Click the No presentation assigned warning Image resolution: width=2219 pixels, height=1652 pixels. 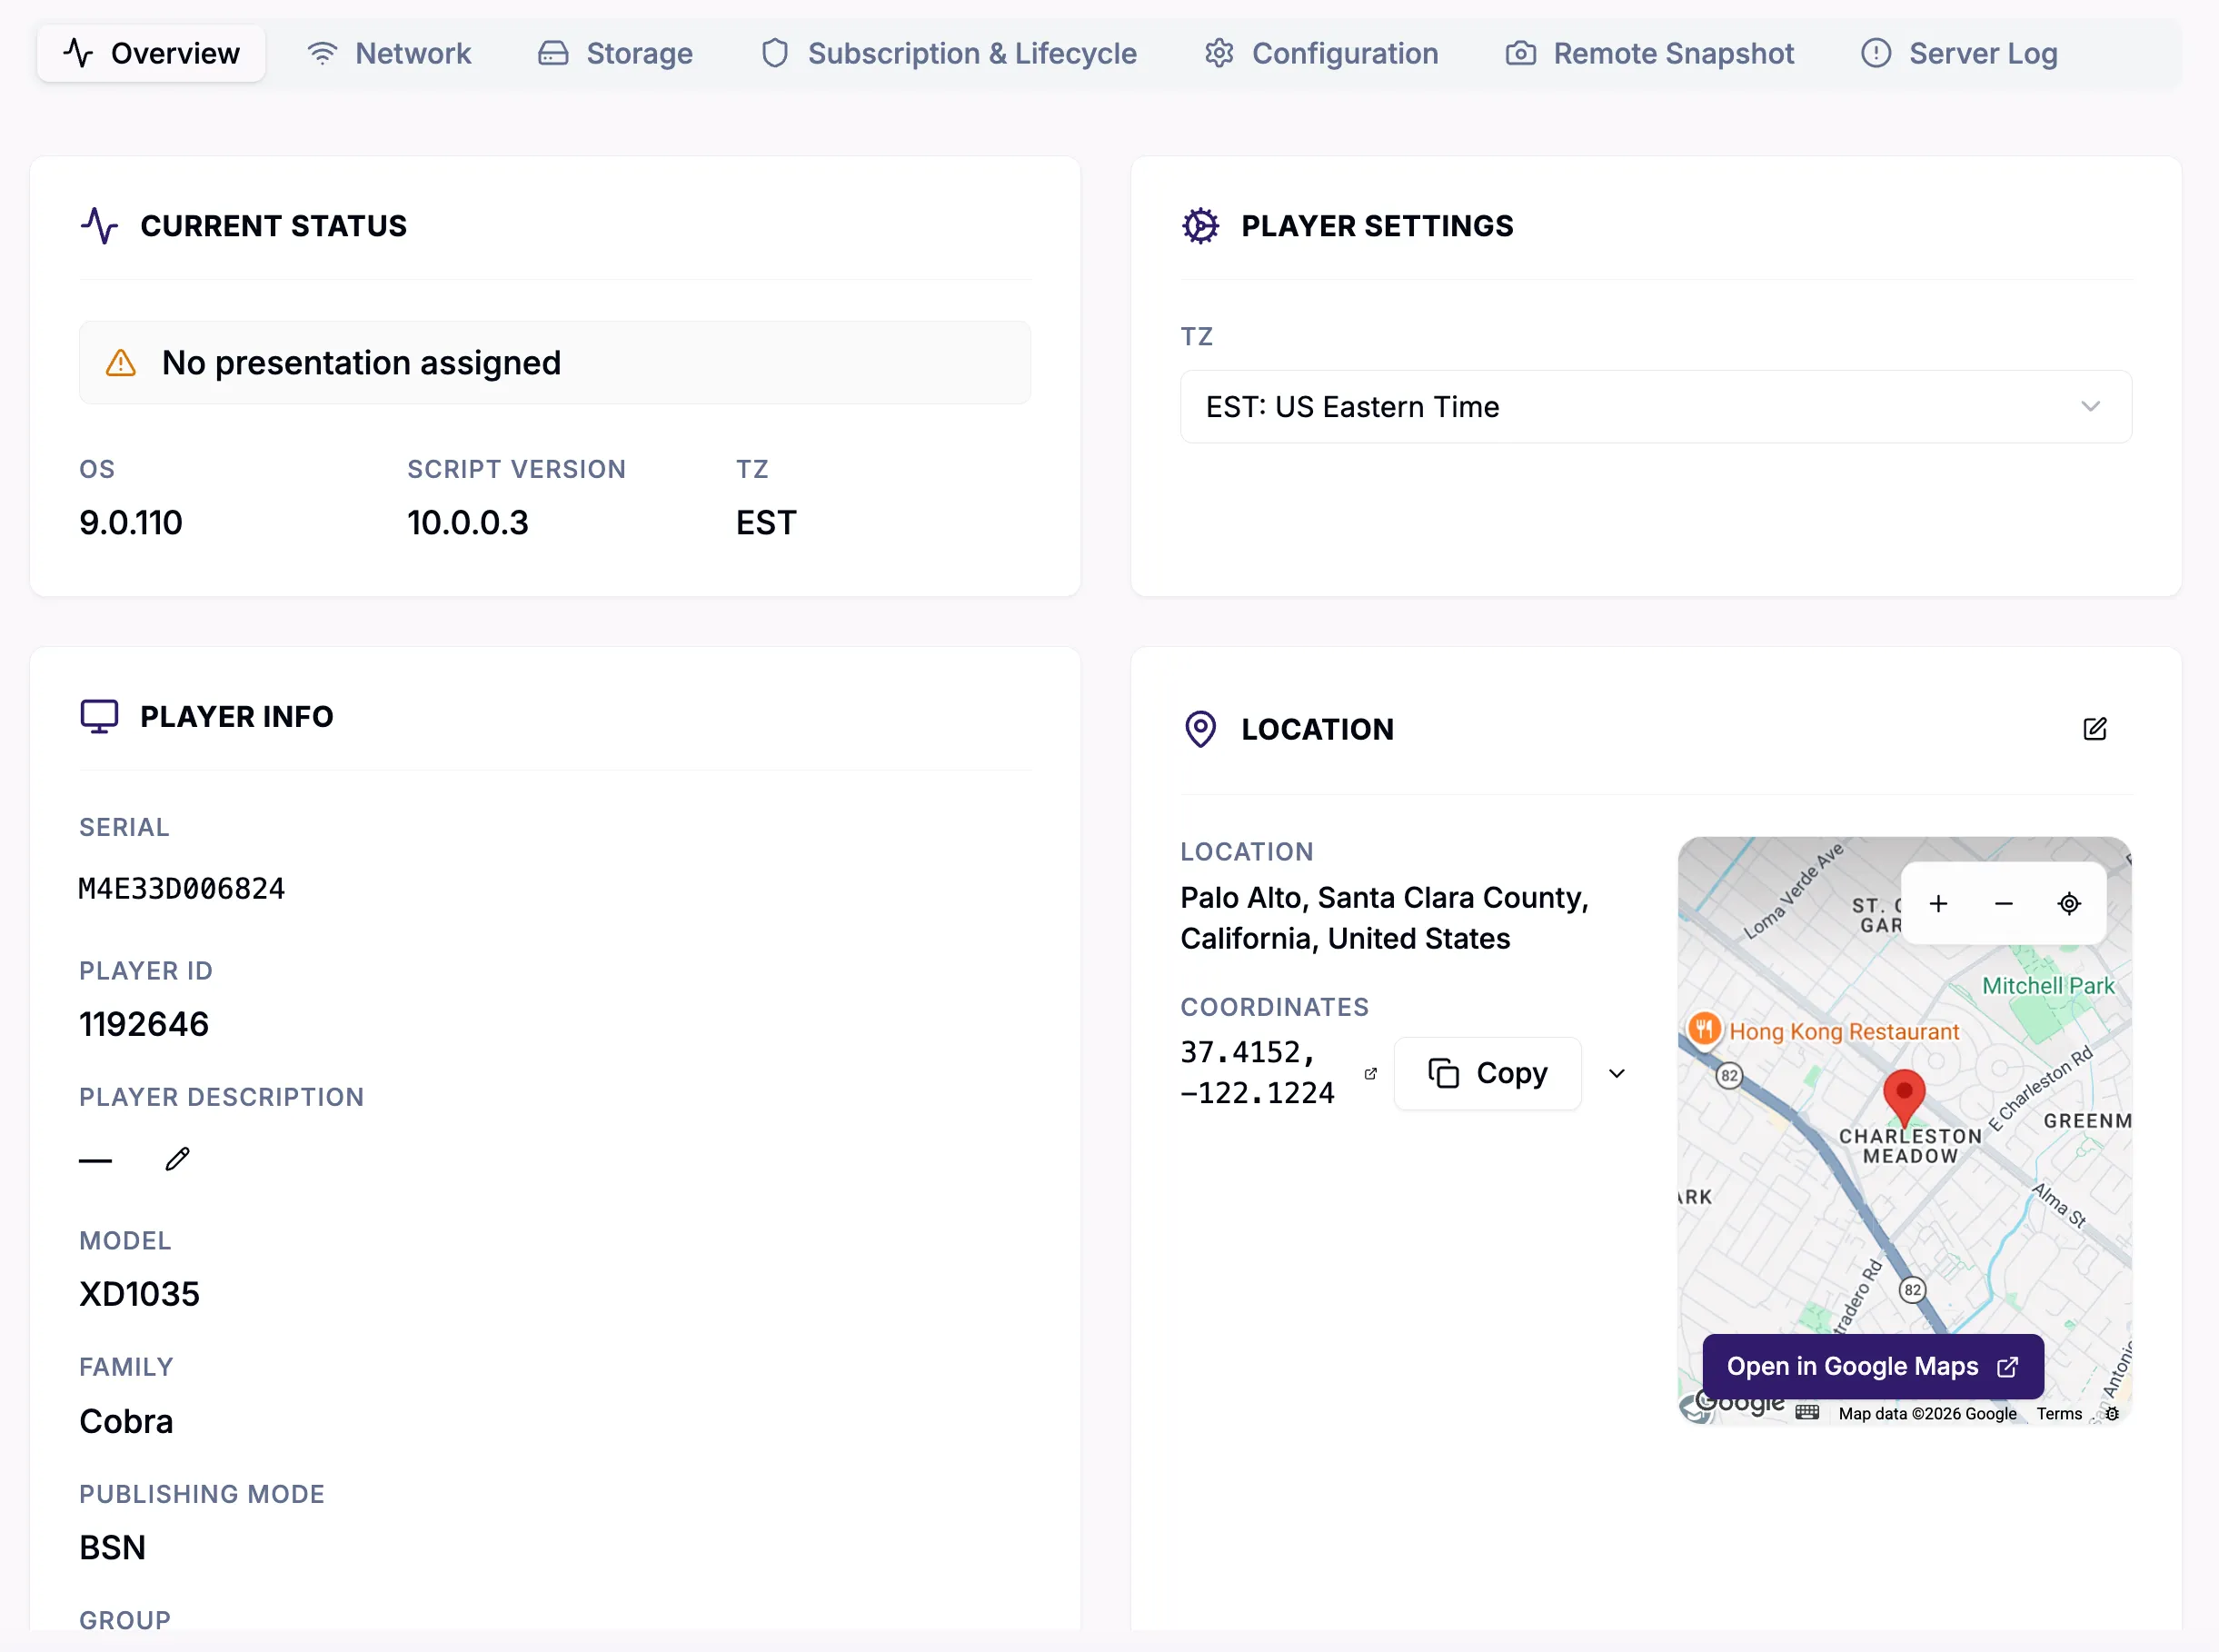click(x=555, y=362)
